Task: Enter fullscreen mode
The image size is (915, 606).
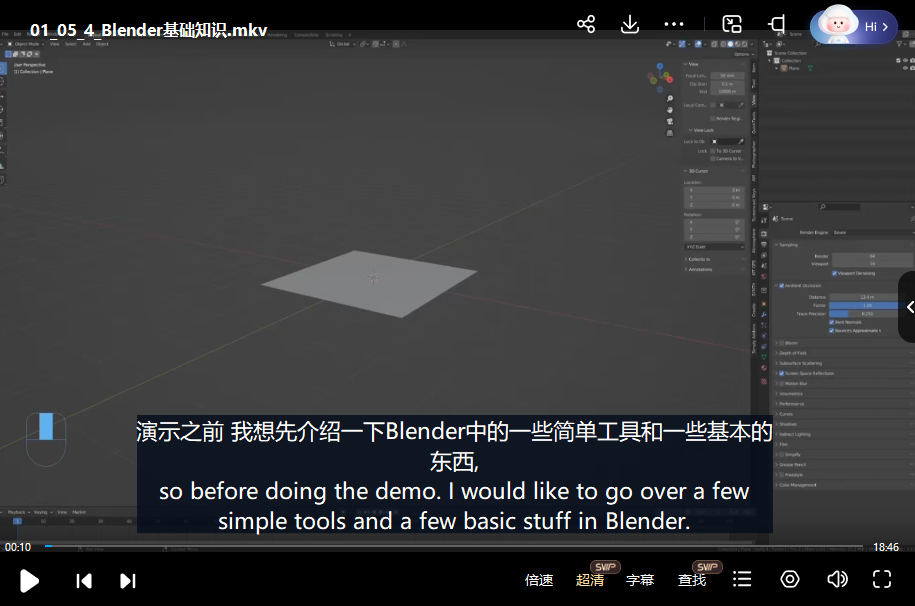Action: [x=882, y=580]
